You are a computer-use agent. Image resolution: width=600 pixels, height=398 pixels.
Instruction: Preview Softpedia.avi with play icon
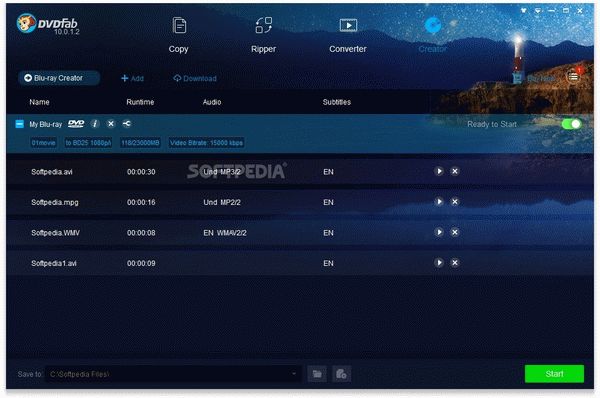tap(439, 171)
